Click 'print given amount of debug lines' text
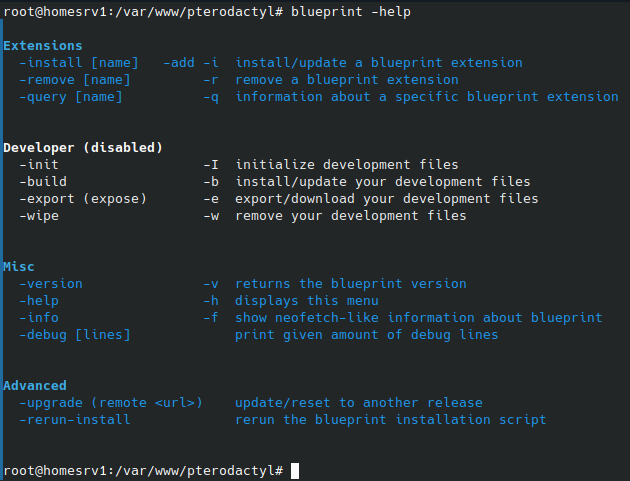630x481 pixels. point(366,335)
